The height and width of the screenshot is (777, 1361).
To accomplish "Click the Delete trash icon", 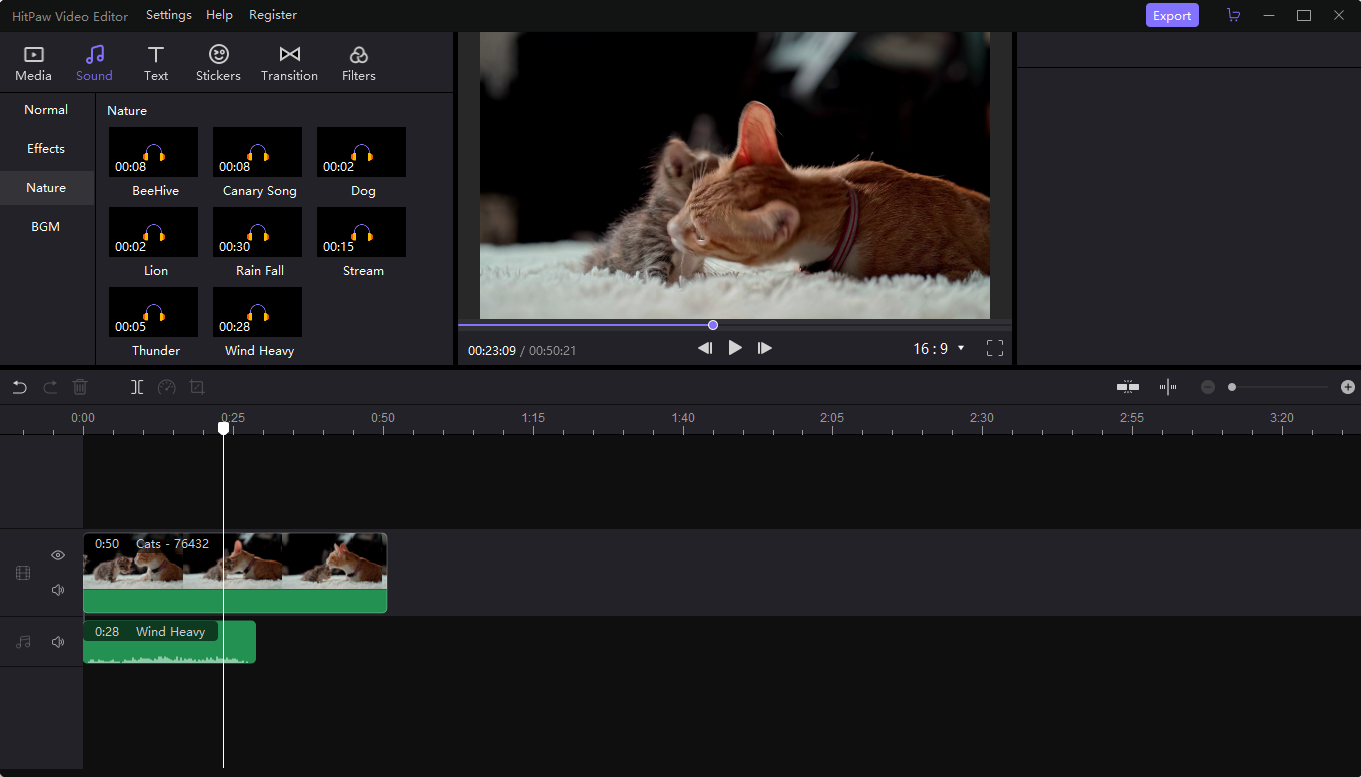I will coord(80,387).
